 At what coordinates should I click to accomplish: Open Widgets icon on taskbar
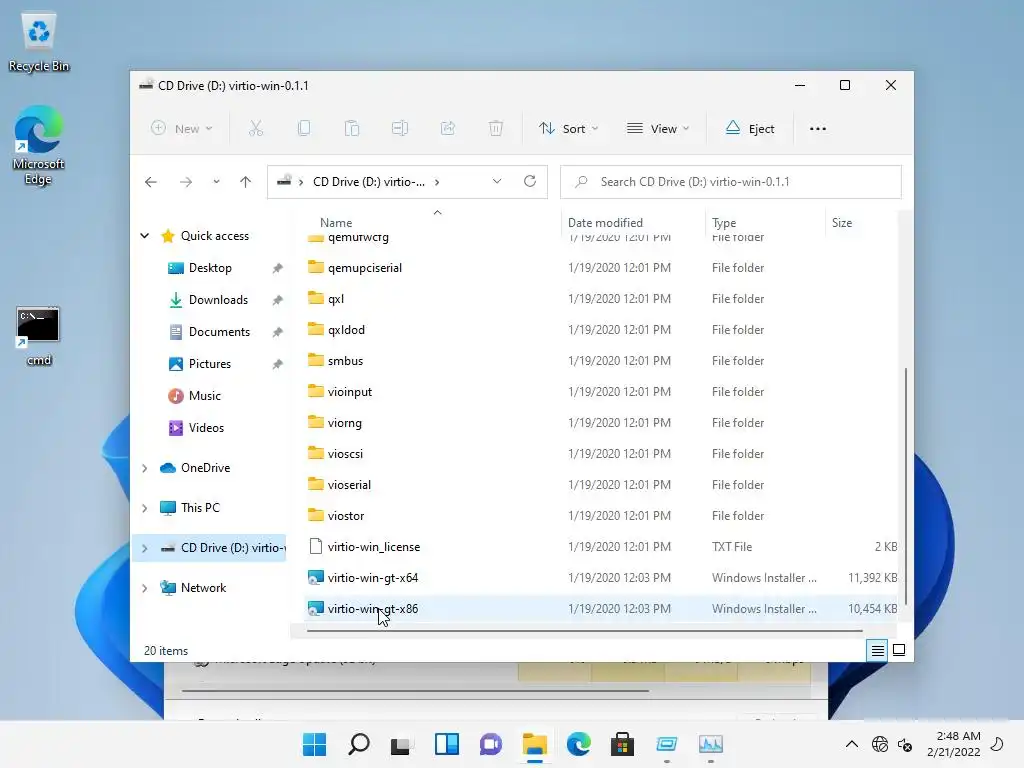[x=447, y=744]
